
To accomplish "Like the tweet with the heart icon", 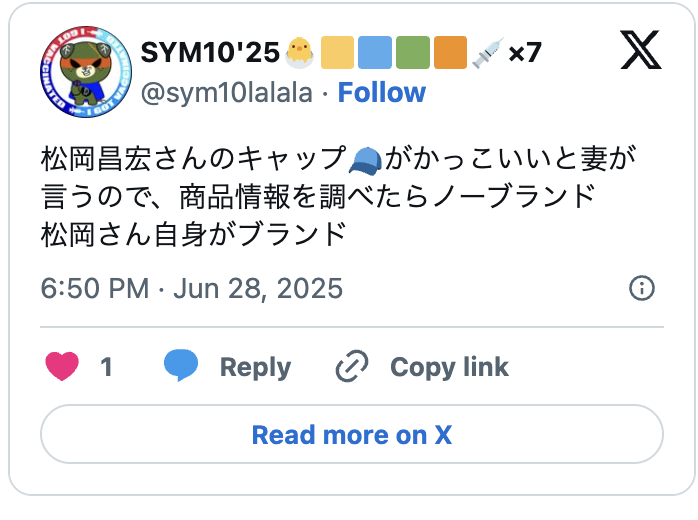I will coord(62,367).
